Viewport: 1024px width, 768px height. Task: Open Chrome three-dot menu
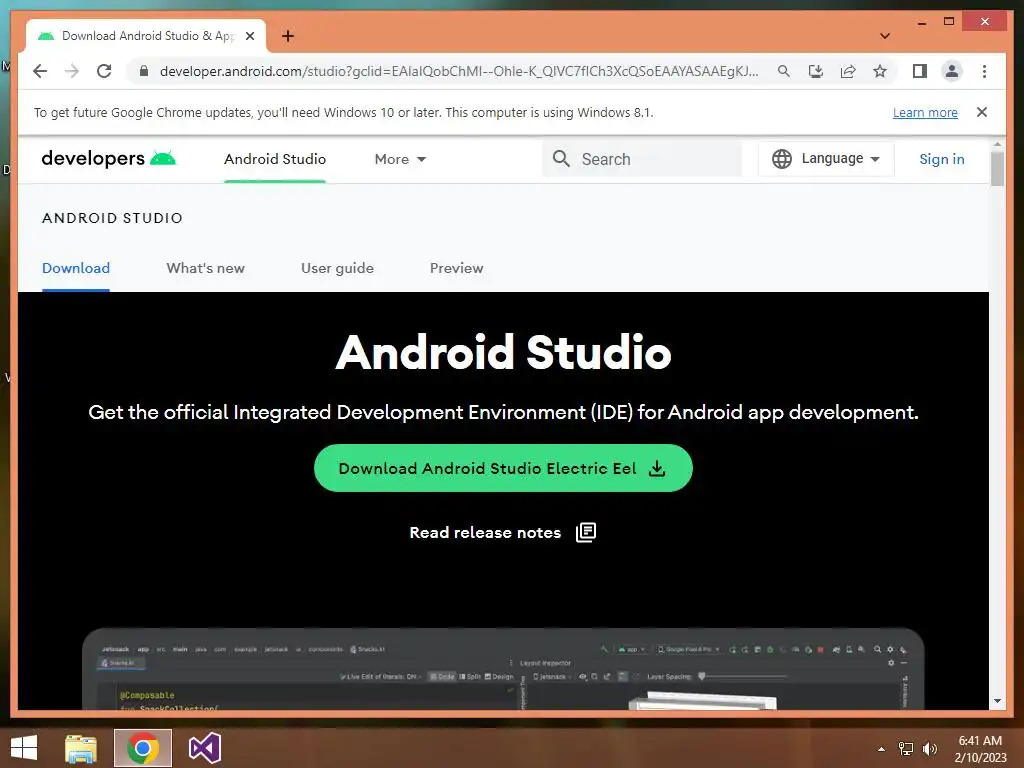pyautogui.click(x=984, y=71)
